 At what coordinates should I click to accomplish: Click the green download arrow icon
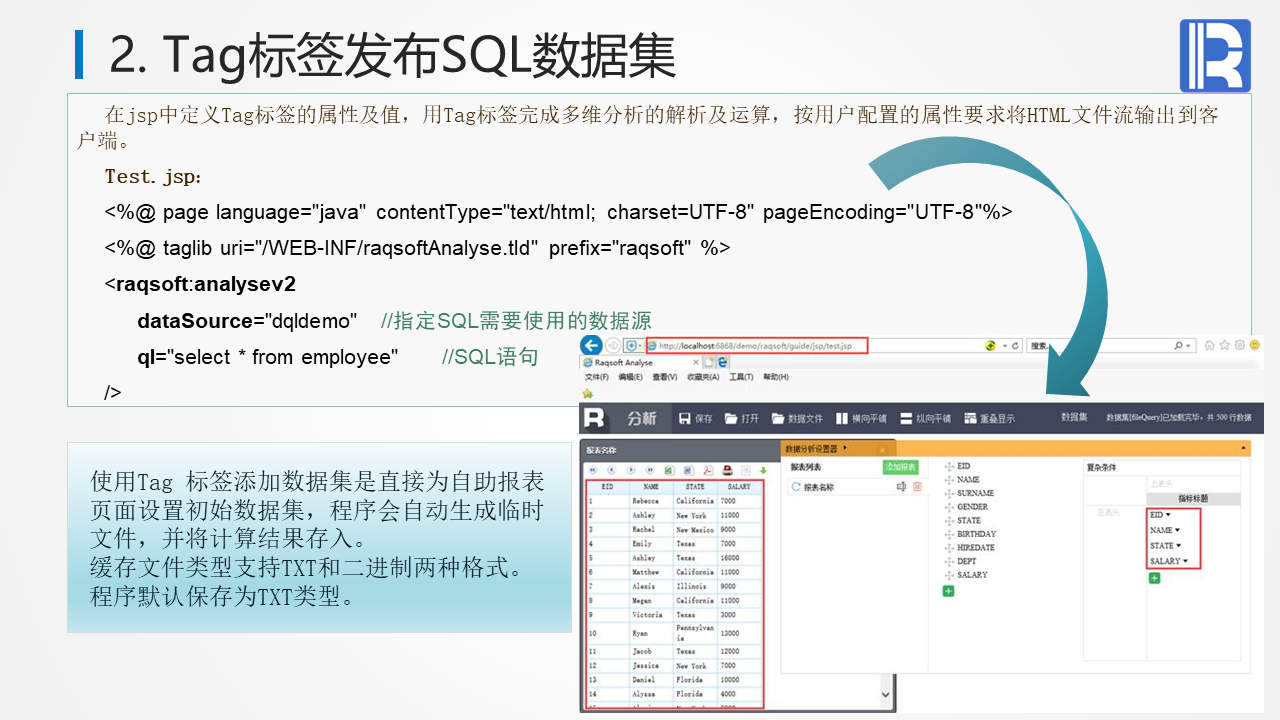(763, 470)
